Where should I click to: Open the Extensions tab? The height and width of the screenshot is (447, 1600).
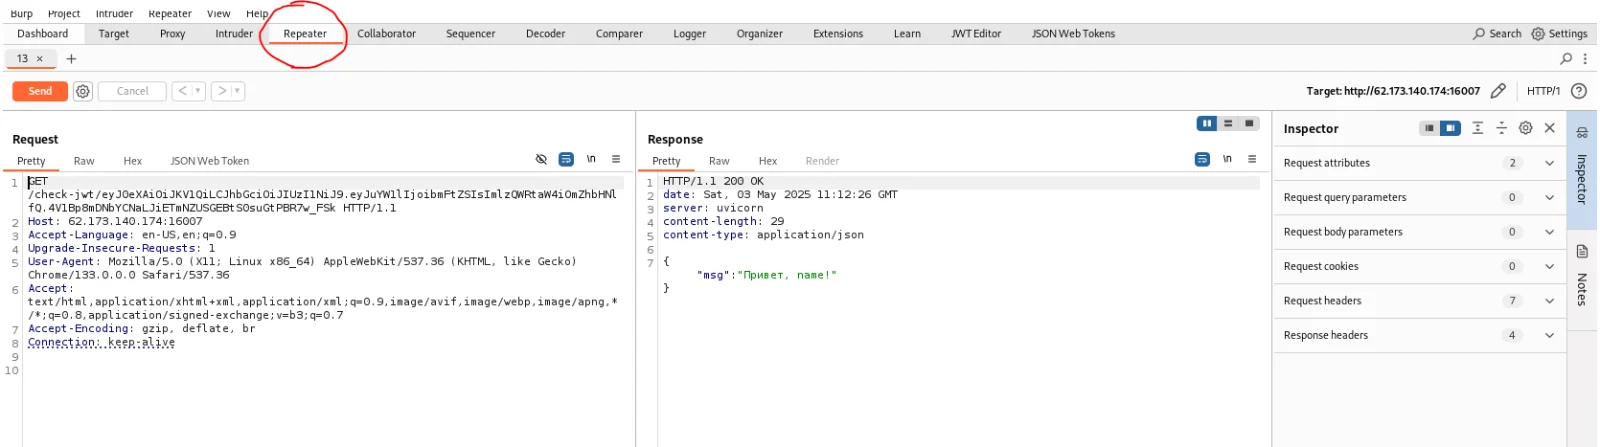pos(838,34)
